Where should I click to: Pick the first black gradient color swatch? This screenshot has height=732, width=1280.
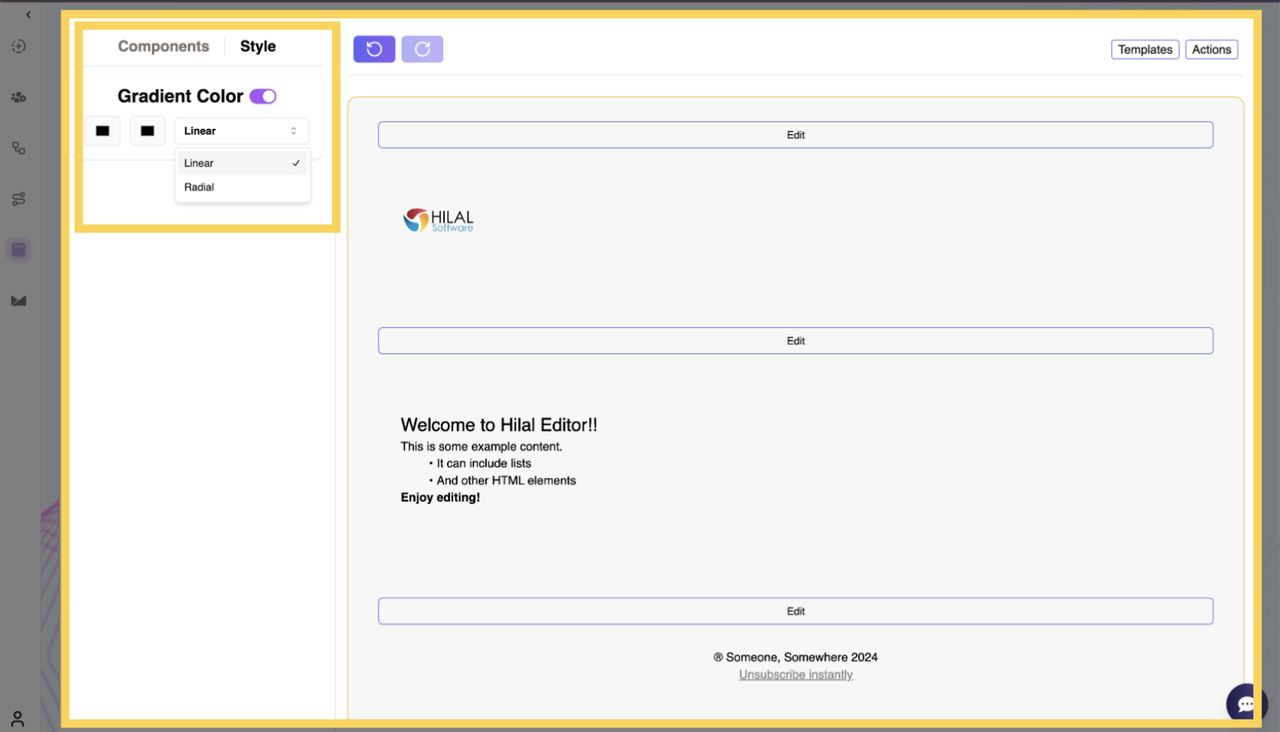coord(102,131)
